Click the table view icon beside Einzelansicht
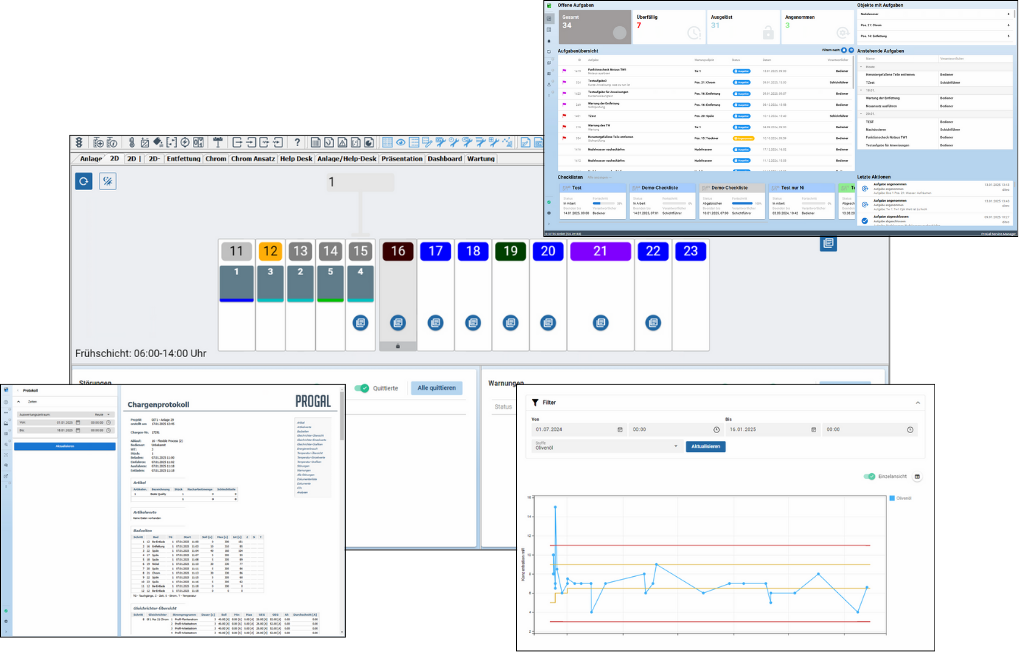 point(918,476)
